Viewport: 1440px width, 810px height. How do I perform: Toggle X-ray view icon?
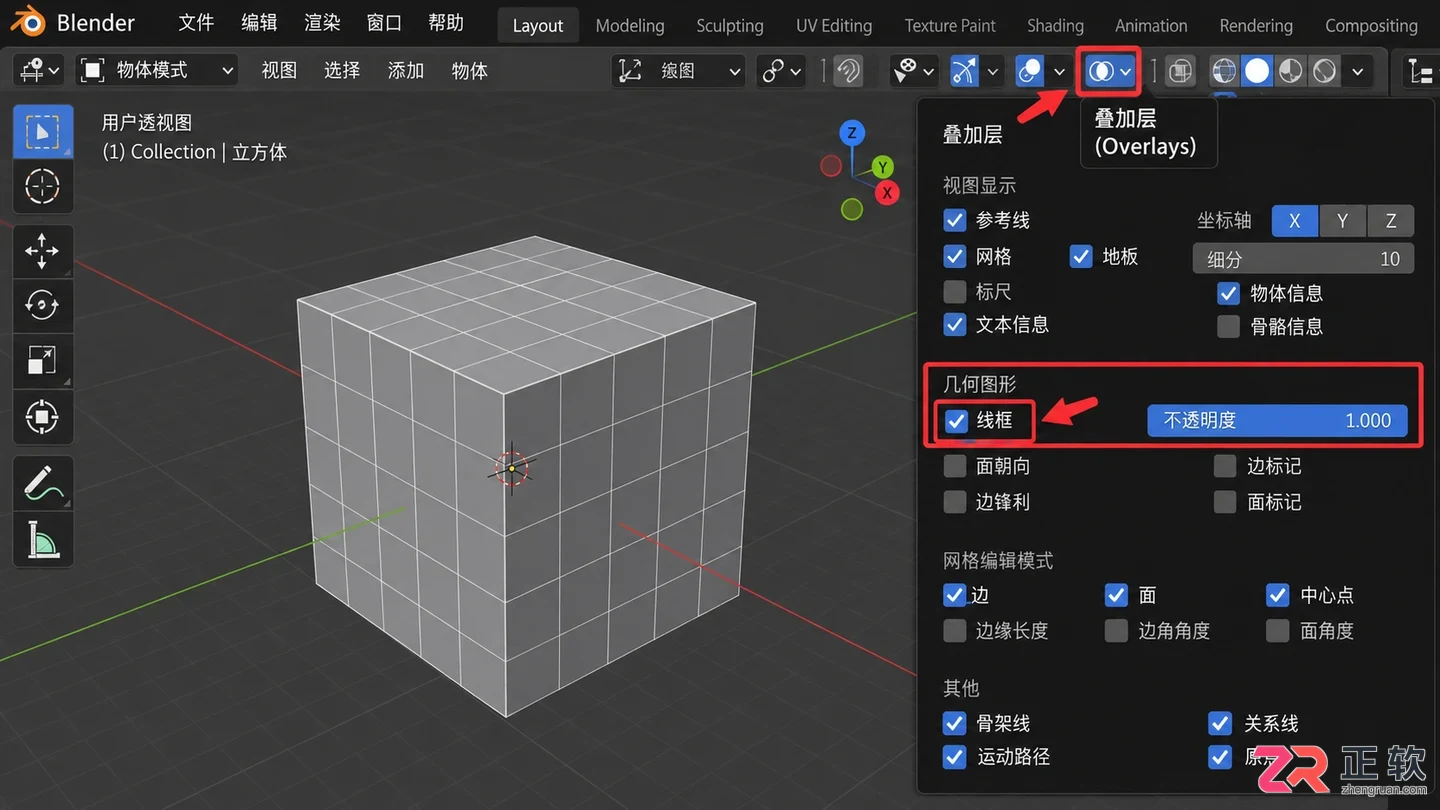1181,71
